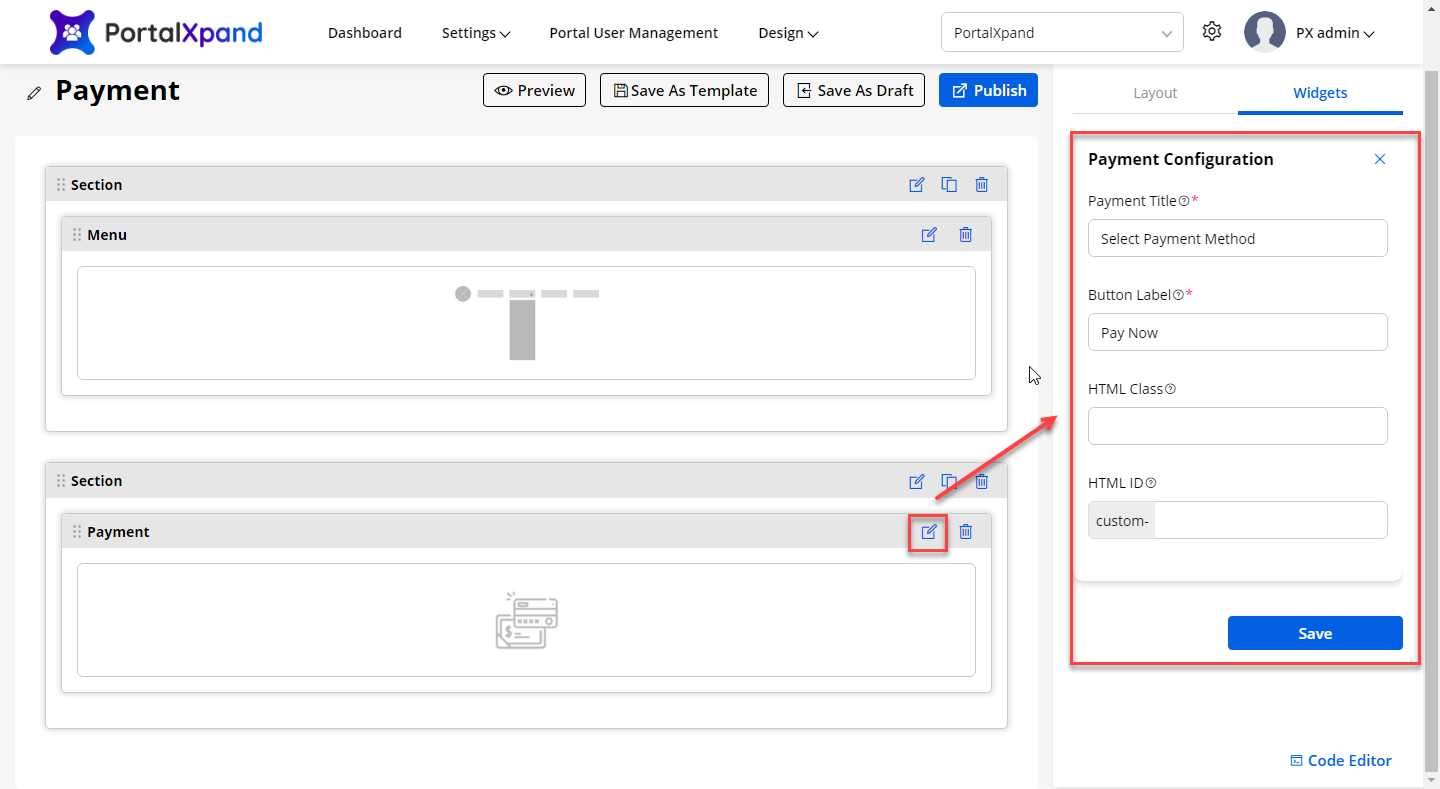Open the Code Editor link
Screen dimensions: 1440x789
tap(1341, 761)
